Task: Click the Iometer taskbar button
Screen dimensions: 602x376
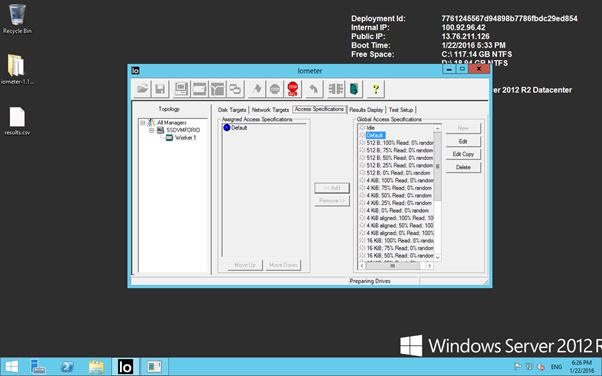Action: tap(126, 367)
